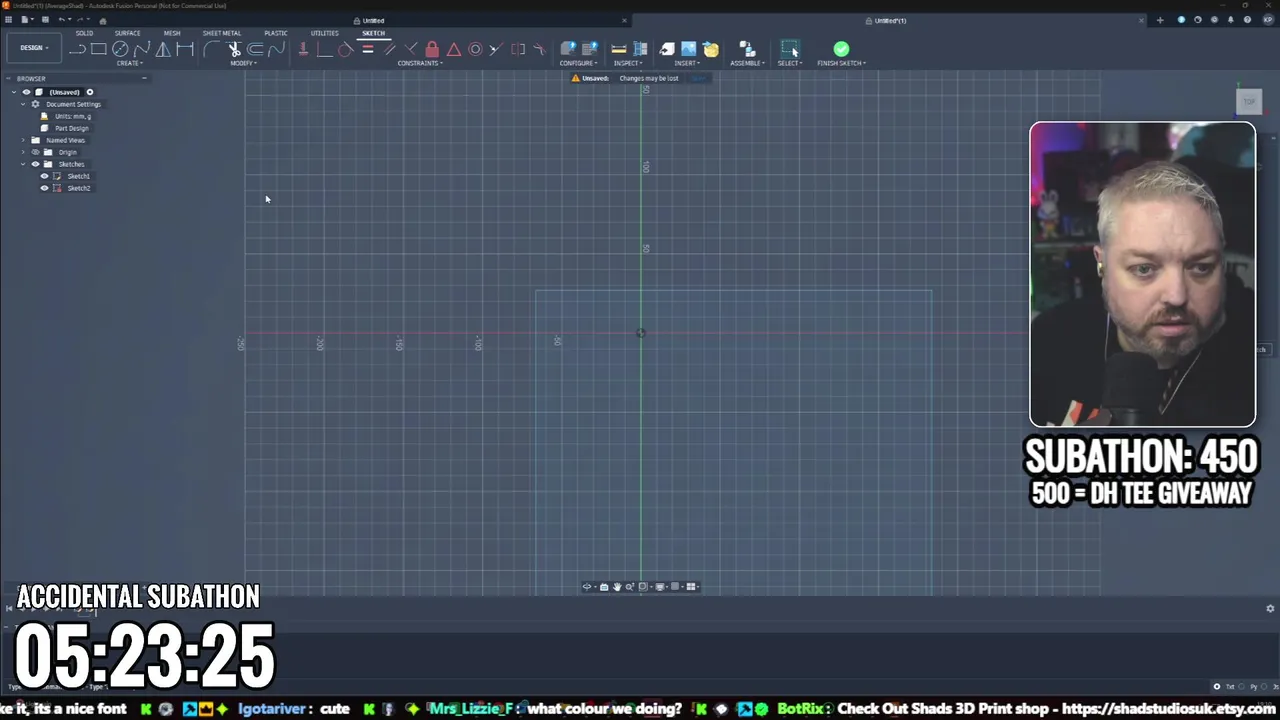Add a new document tab with plus
This screenshot has width=1280, height=720.
coord(1160,20)
